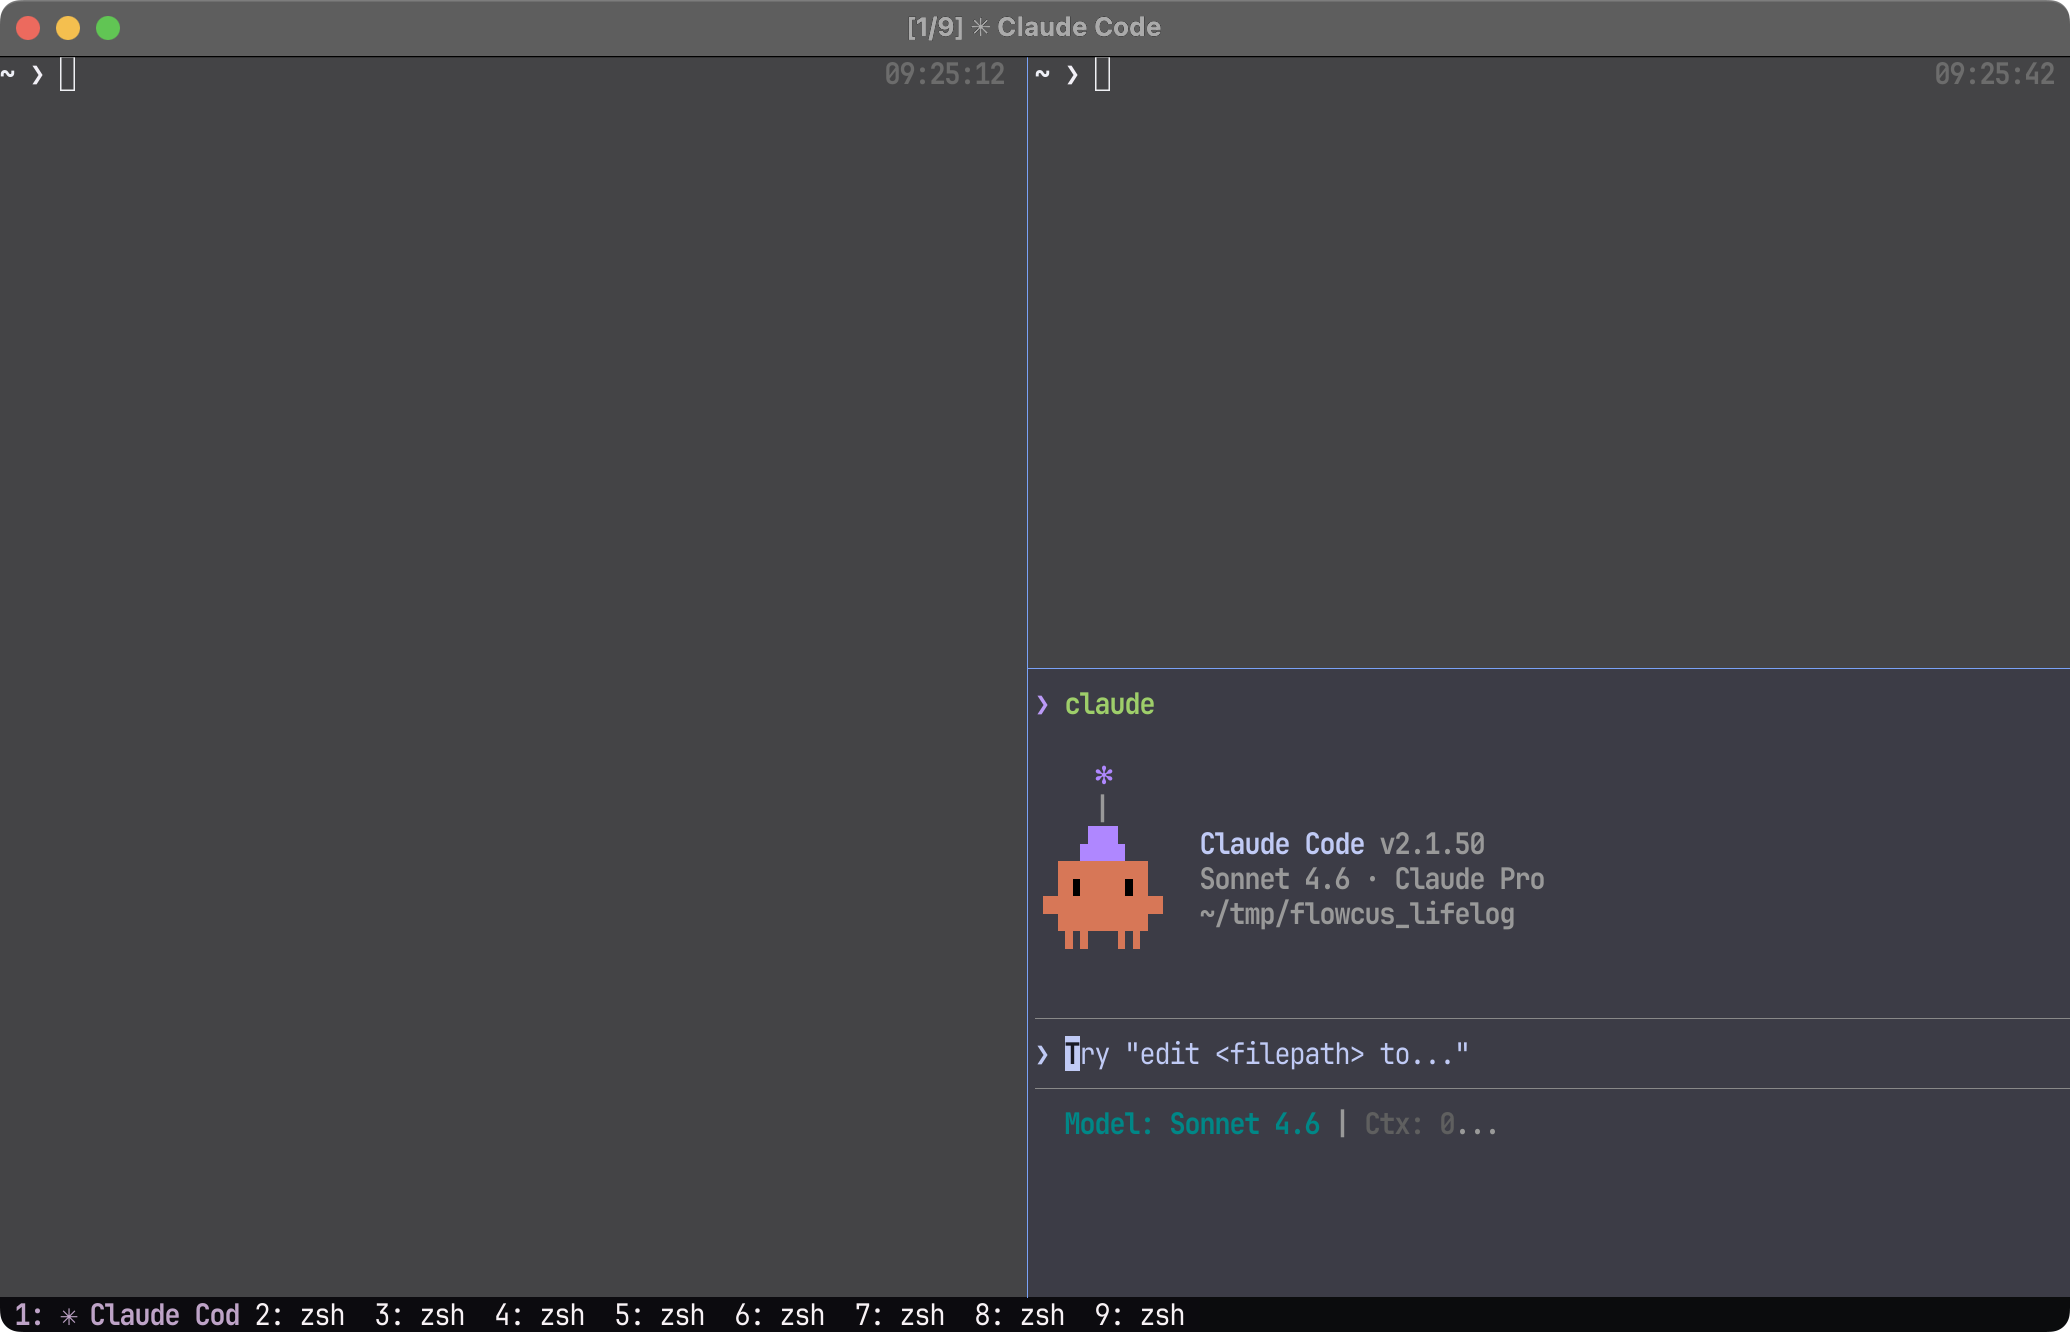
Task: Click the 09:25:42 timestamp in the right pane
Action: click(x=1993, y=74)
